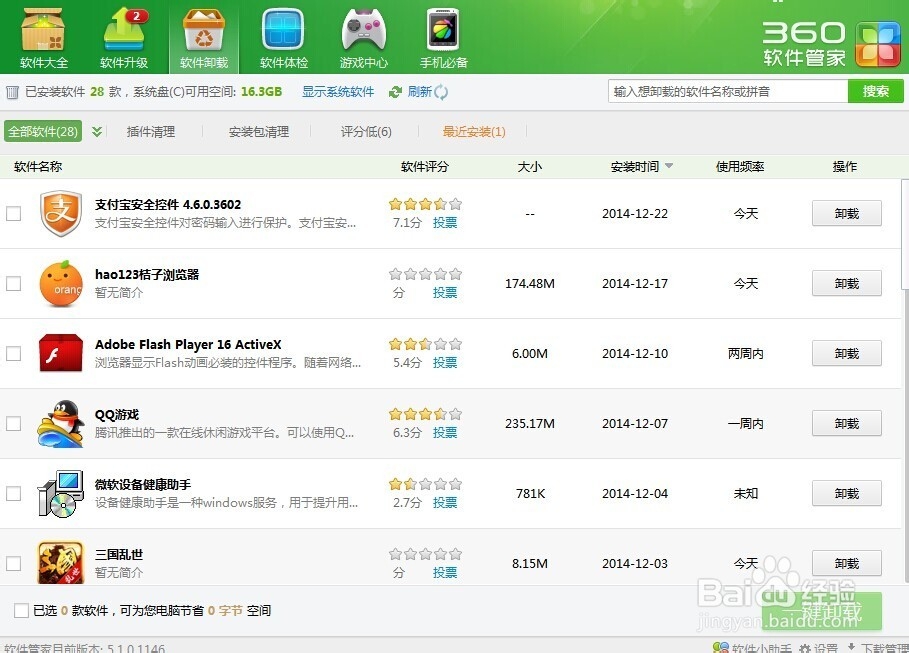Check the 支付宝安全控件 checkbox
909x653 pixels.
coord(13,213)
